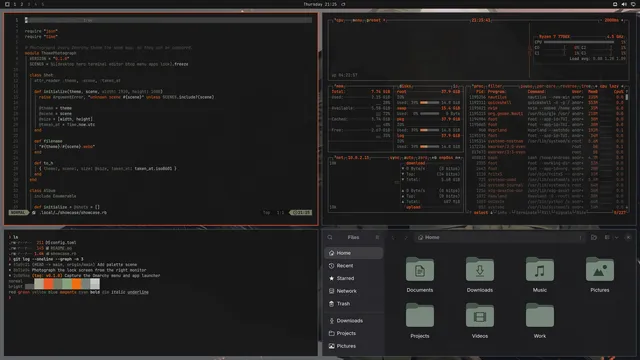The width and height of the screenshot is (640, 360).
Task: Switch to workspace 2 in top bar
Action: tap(22, 4)
